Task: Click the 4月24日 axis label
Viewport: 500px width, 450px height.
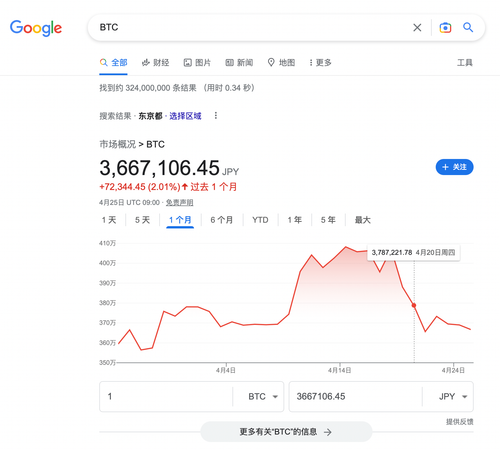Action: click(x=453, y=370)
